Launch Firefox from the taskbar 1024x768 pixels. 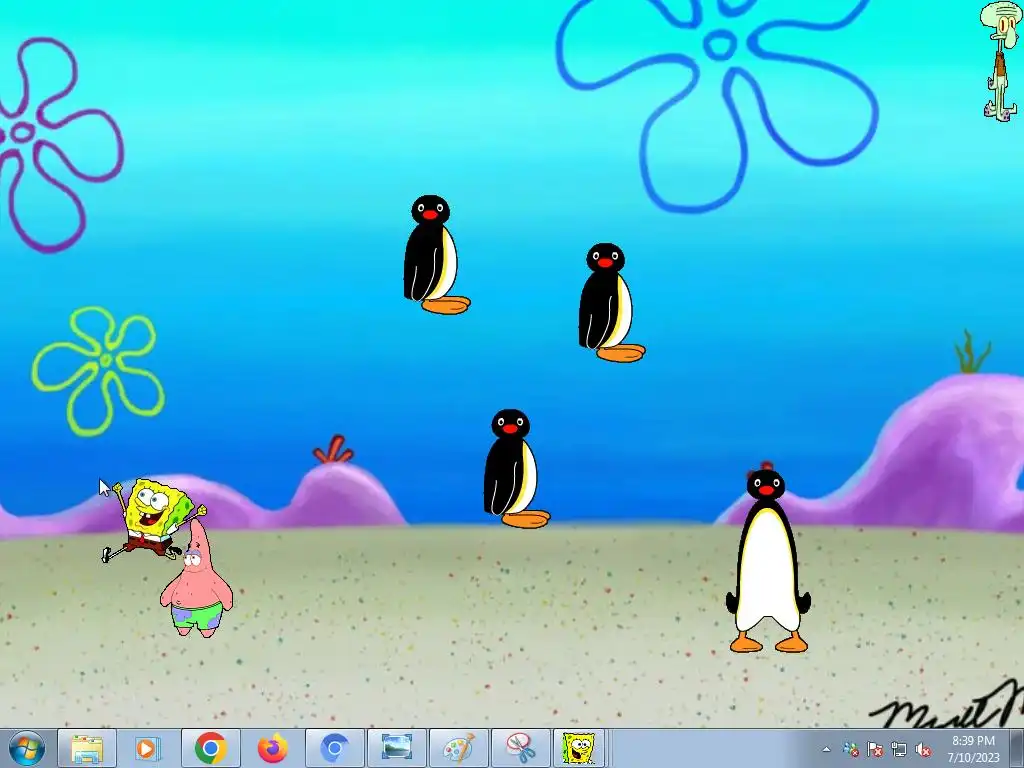(x=272, y=748)
